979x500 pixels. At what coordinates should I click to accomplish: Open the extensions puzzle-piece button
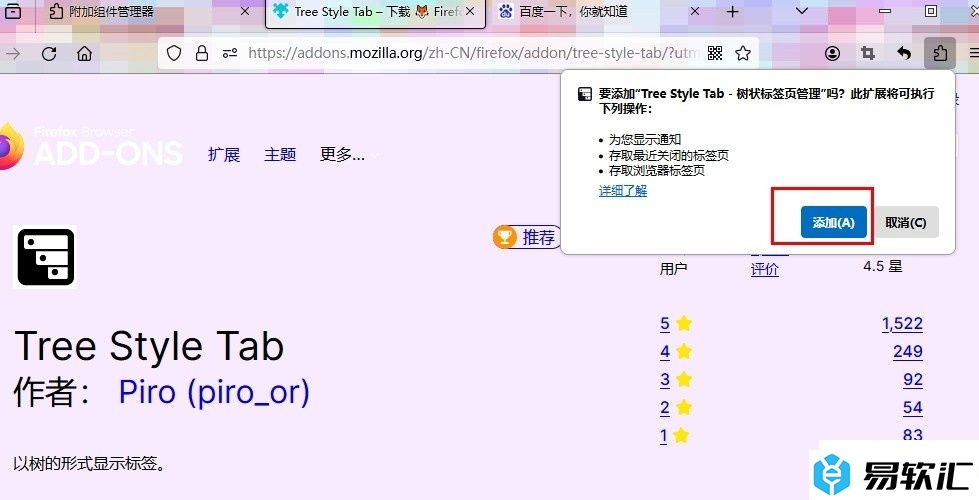[940, 54]
